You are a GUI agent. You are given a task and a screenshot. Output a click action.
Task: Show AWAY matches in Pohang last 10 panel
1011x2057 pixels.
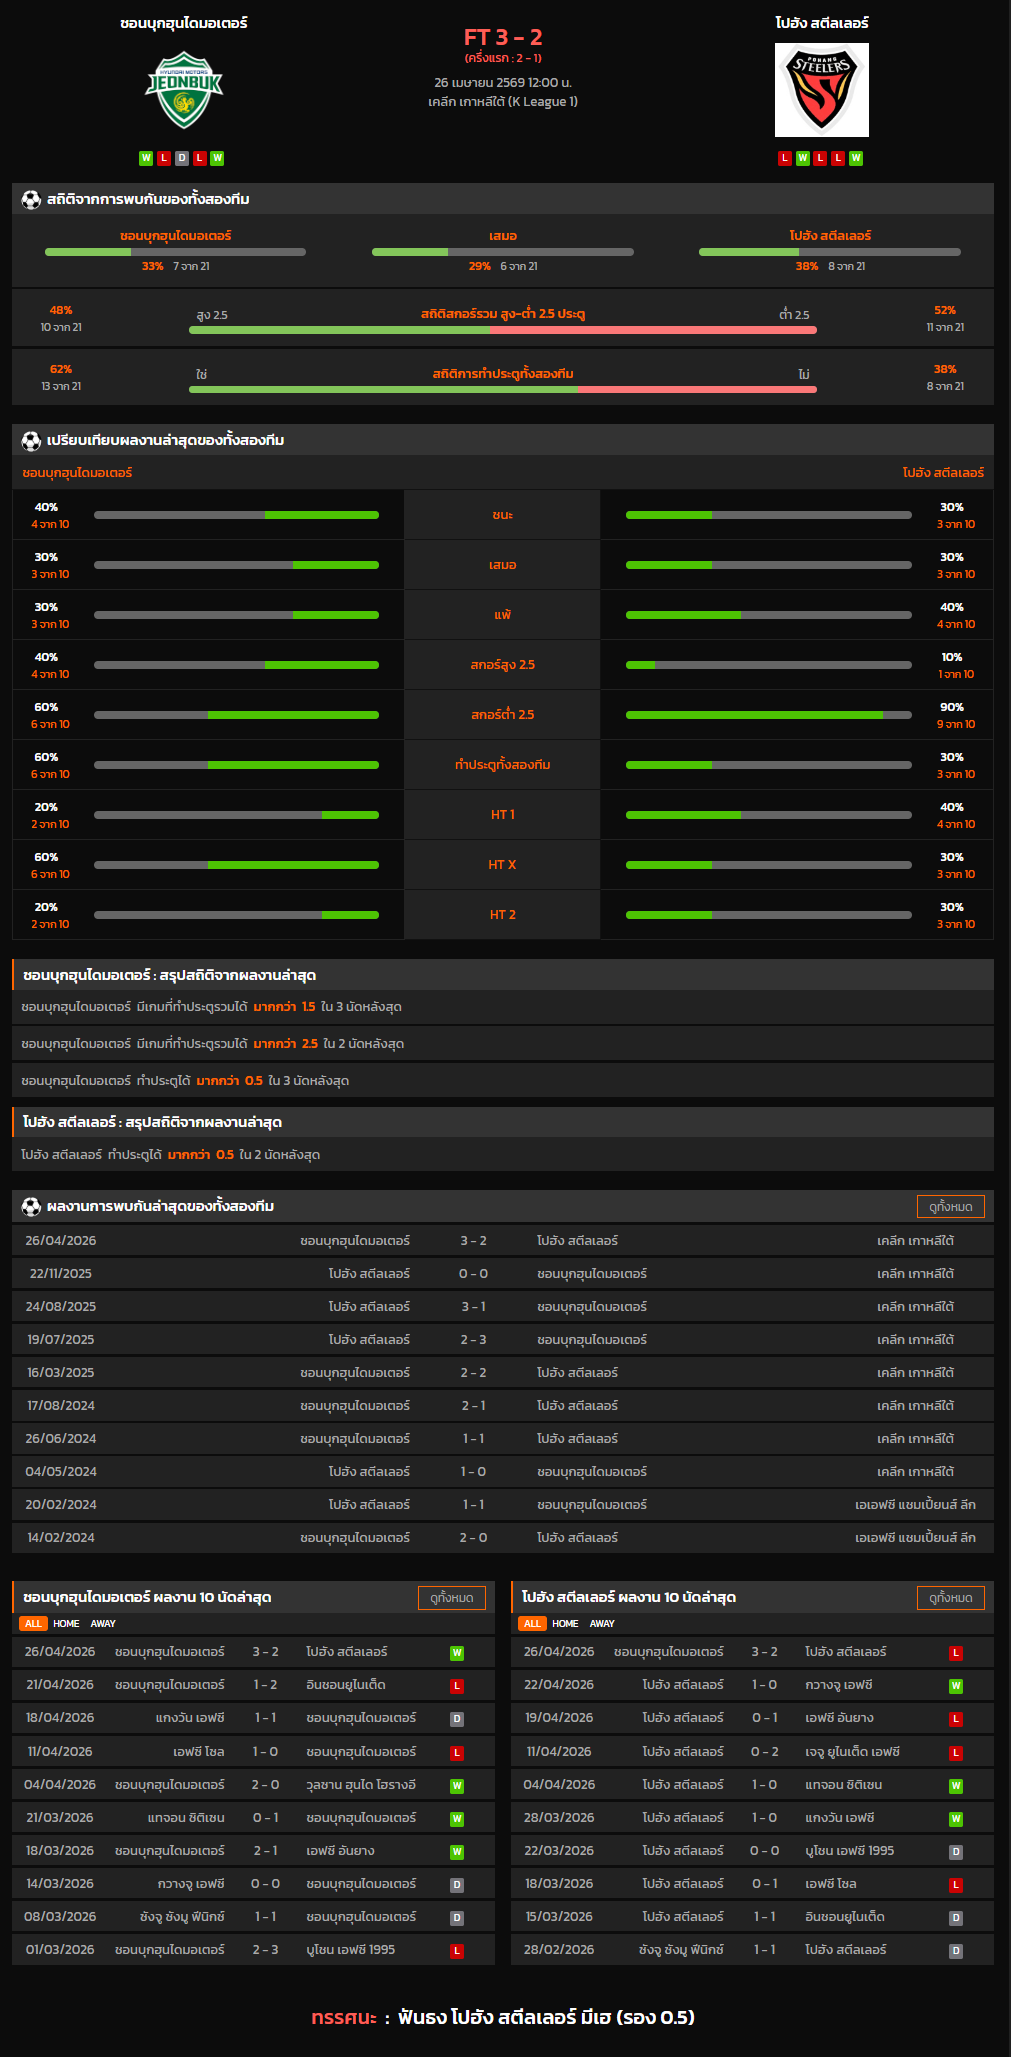(x=602, y=1624)
